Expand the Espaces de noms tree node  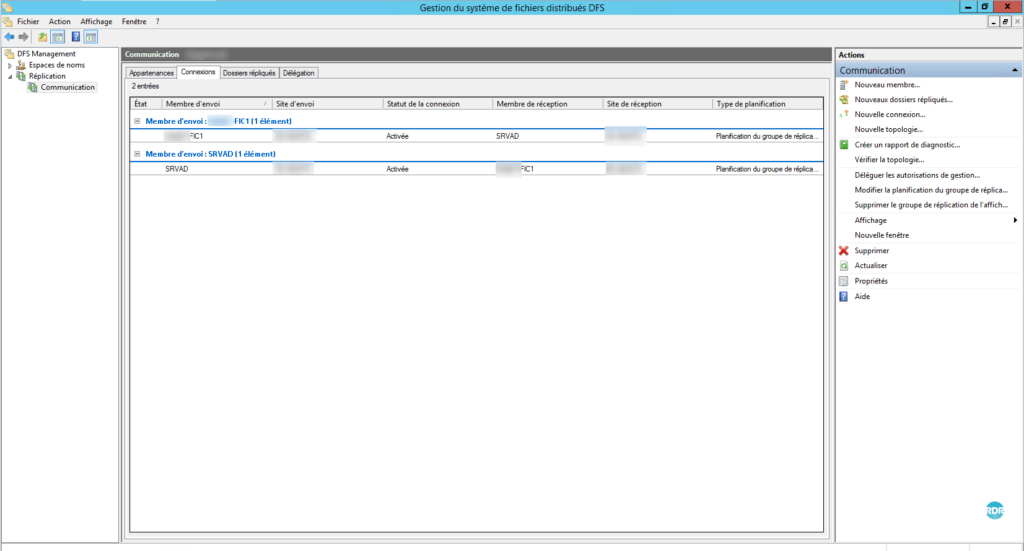click(10, 65)
